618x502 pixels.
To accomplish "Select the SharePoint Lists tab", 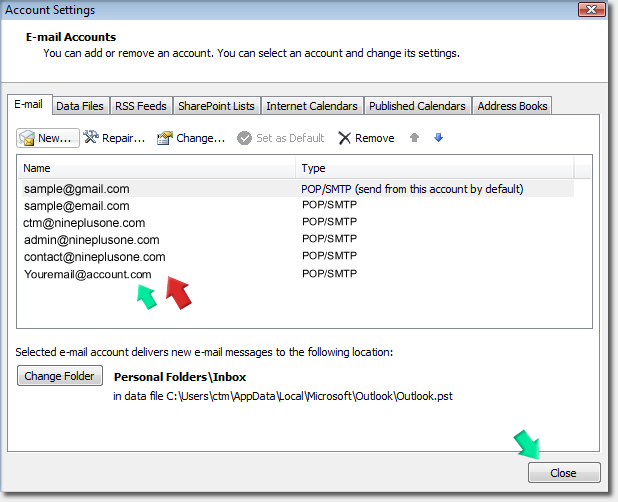I will [216, 106].
